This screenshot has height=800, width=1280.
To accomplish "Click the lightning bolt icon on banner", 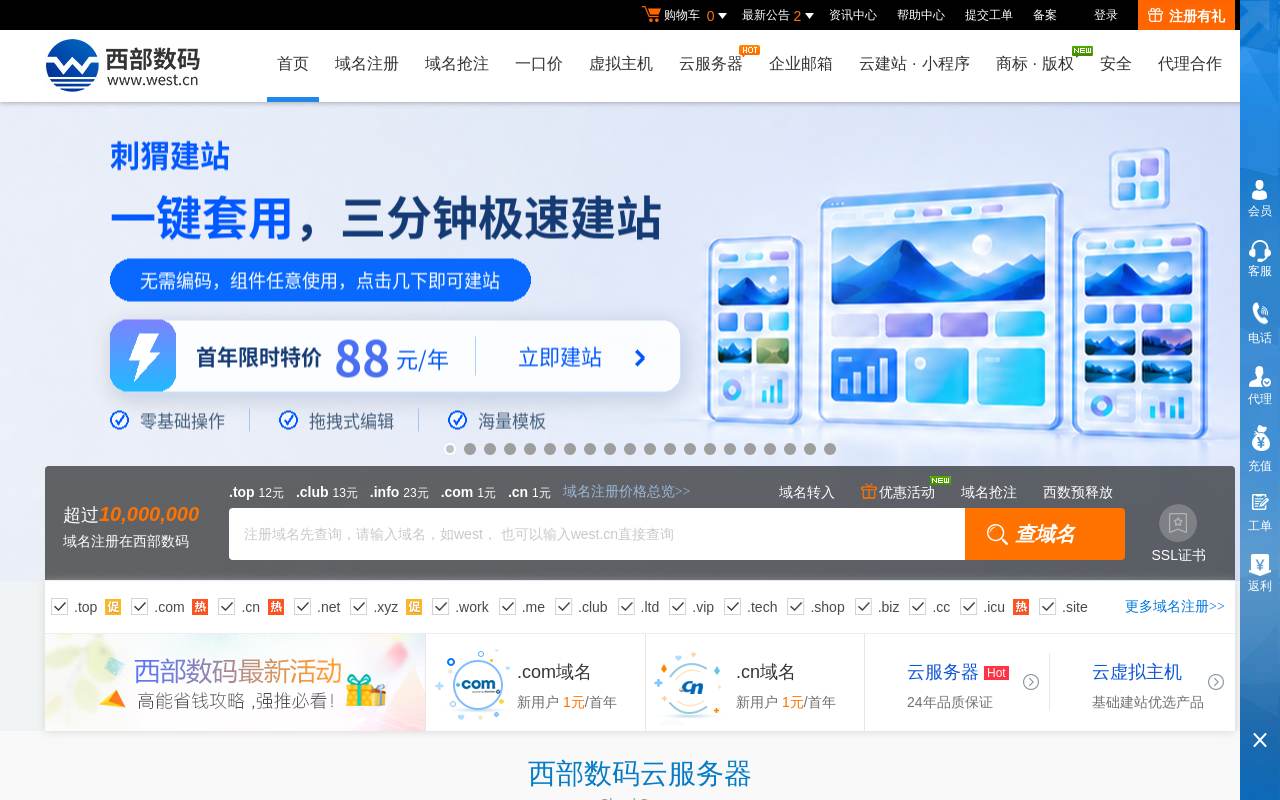I will [x=143, y=355].
